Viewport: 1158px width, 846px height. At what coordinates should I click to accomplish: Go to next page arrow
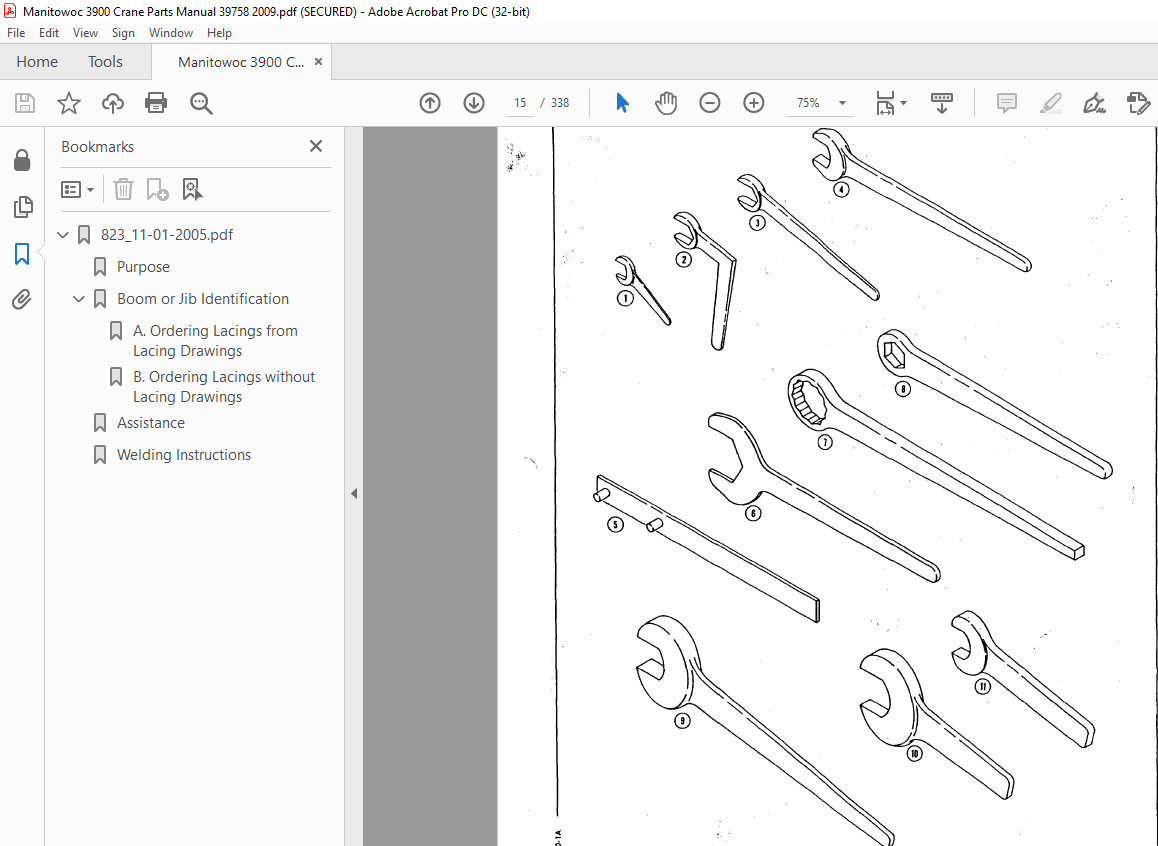pos(474,103)
